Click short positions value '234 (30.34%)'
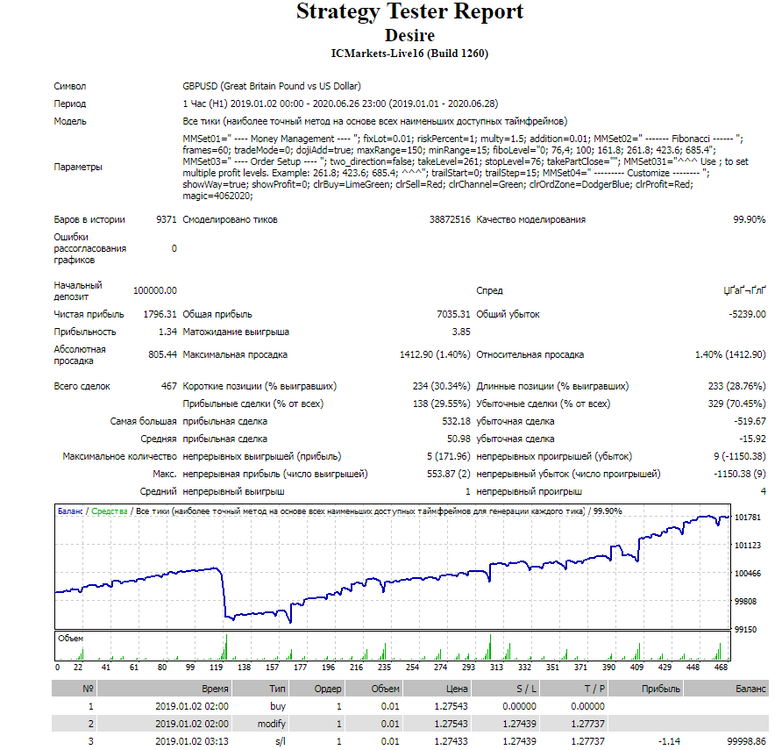782x750 pixels. 441,386
